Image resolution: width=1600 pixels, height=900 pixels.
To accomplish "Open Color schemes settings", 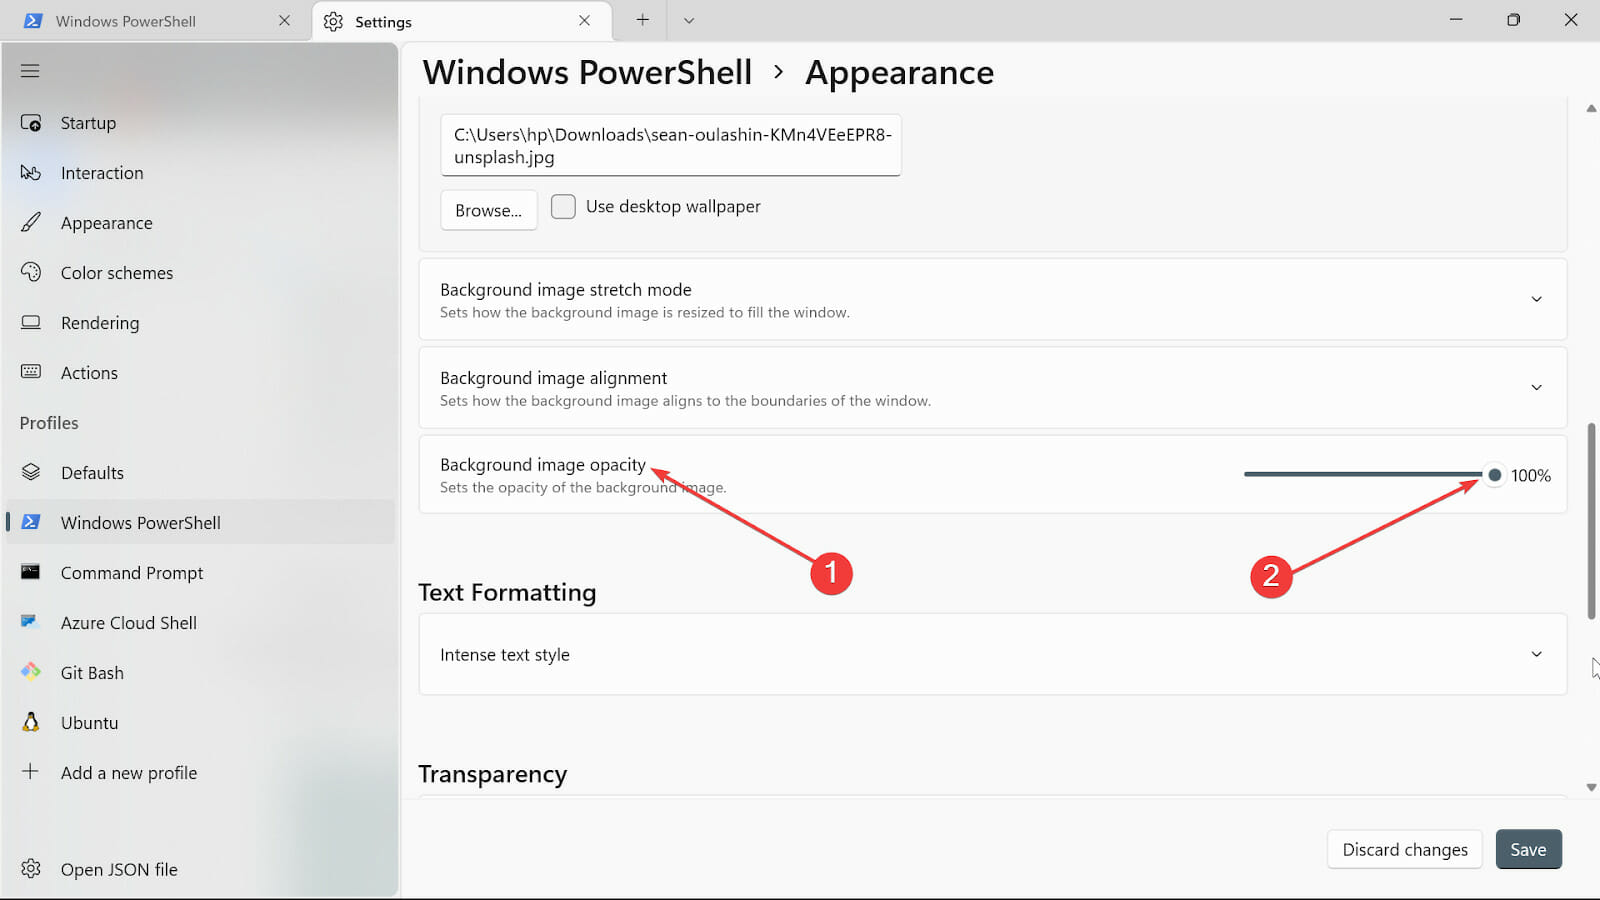I will (200, 273).
